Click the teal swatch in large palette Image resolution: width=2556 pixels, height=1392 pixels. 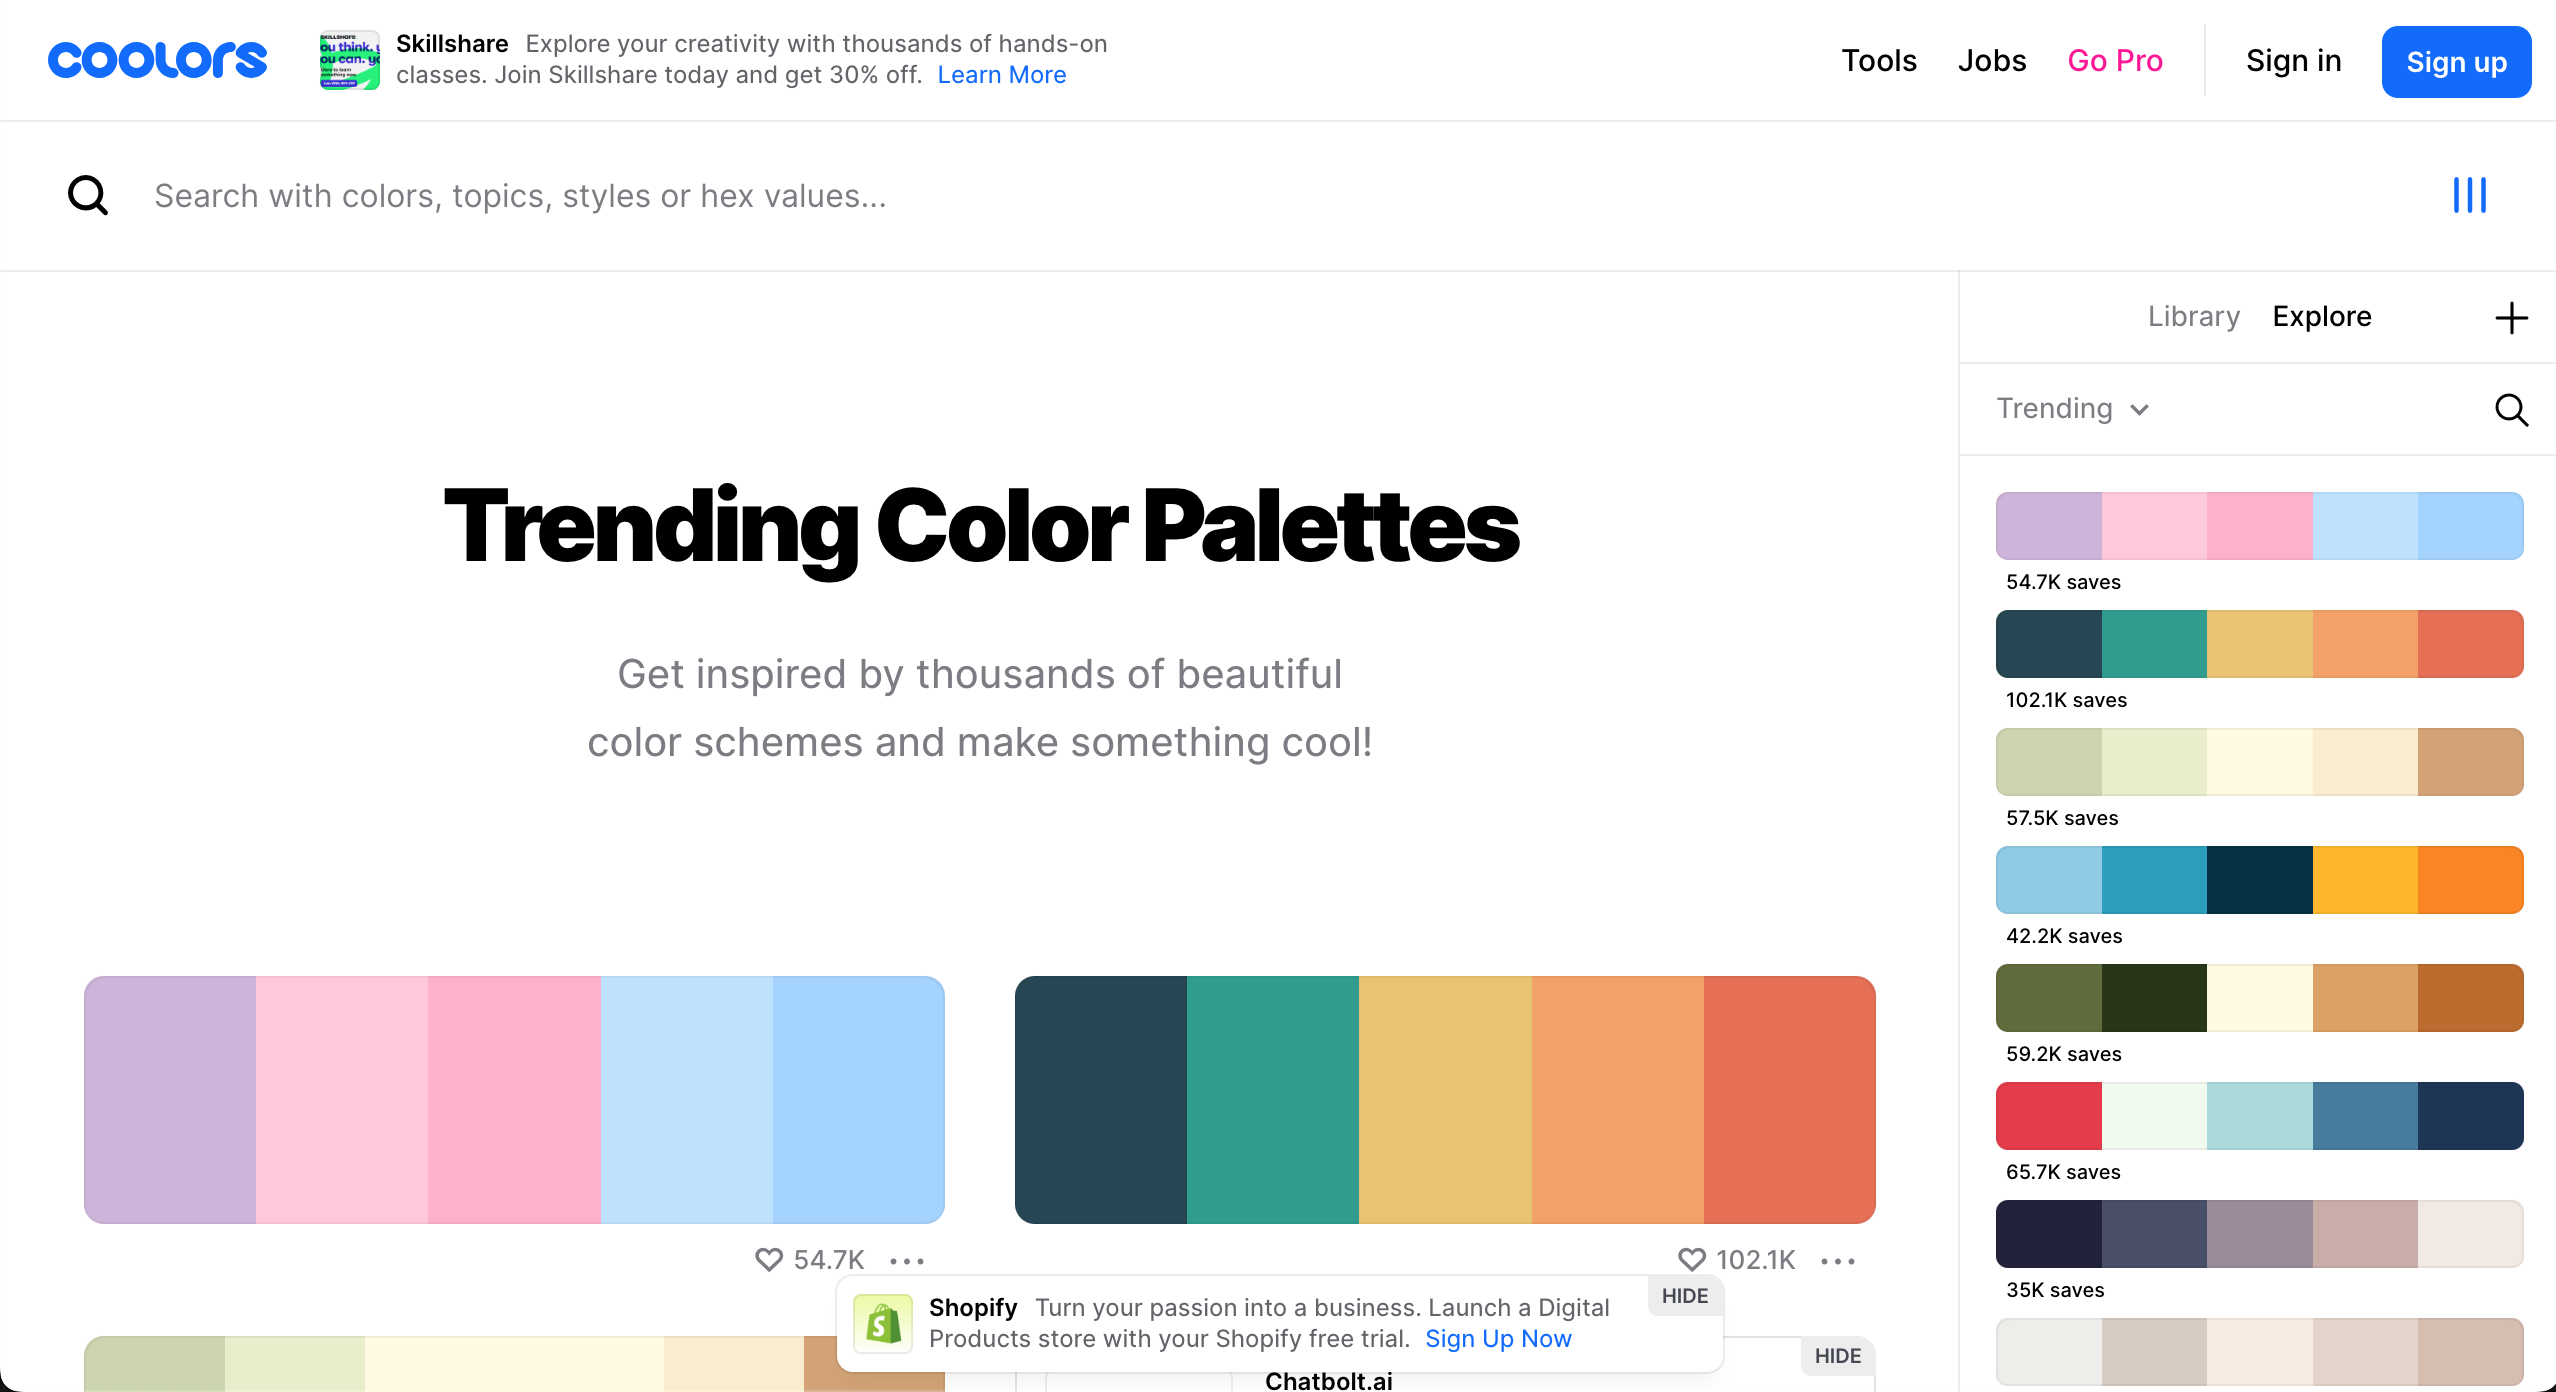[x=1272, y=1099]
